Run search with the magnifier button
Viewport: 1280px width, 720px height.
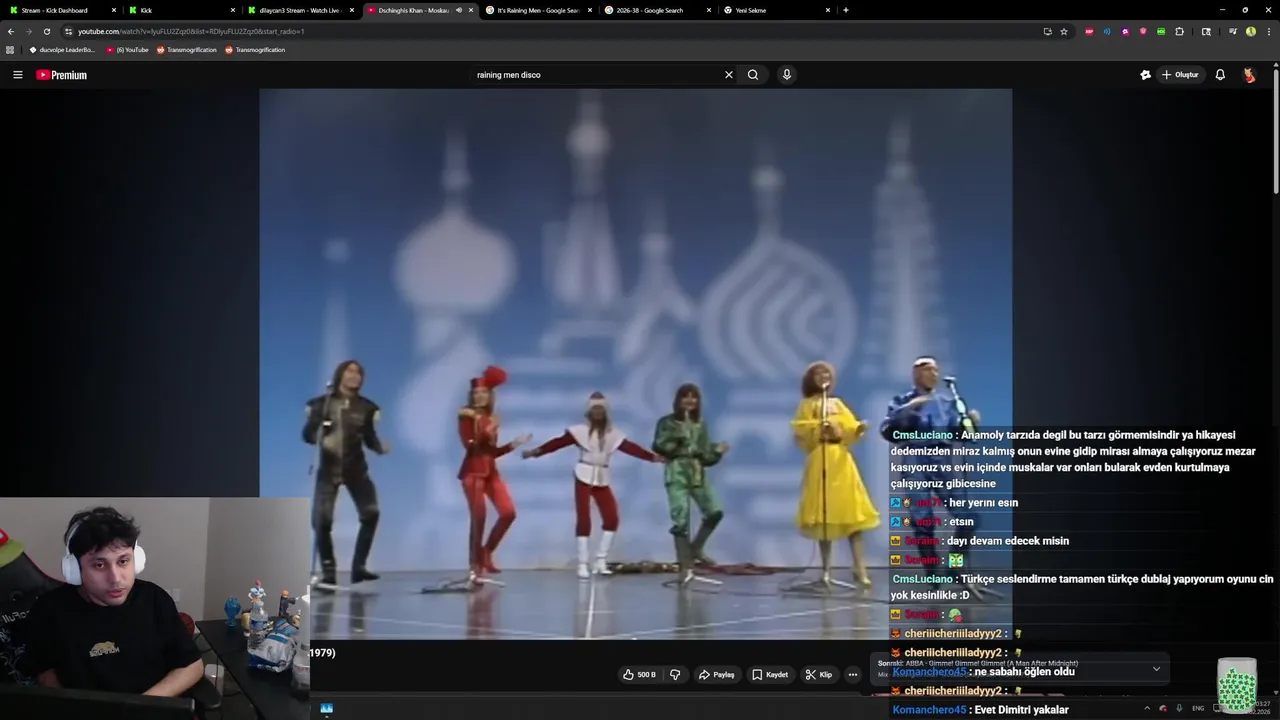tap(753, 75)
